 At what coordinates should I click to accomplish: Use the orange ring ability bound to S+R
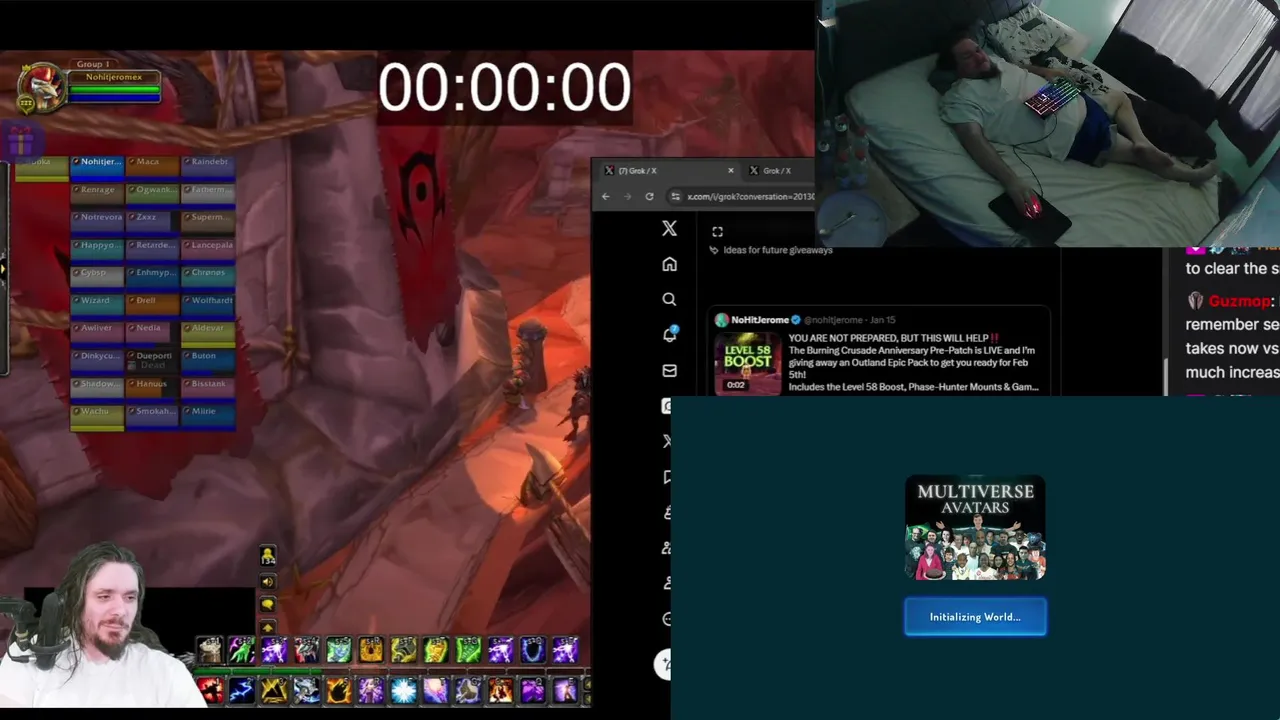[371, 650]
